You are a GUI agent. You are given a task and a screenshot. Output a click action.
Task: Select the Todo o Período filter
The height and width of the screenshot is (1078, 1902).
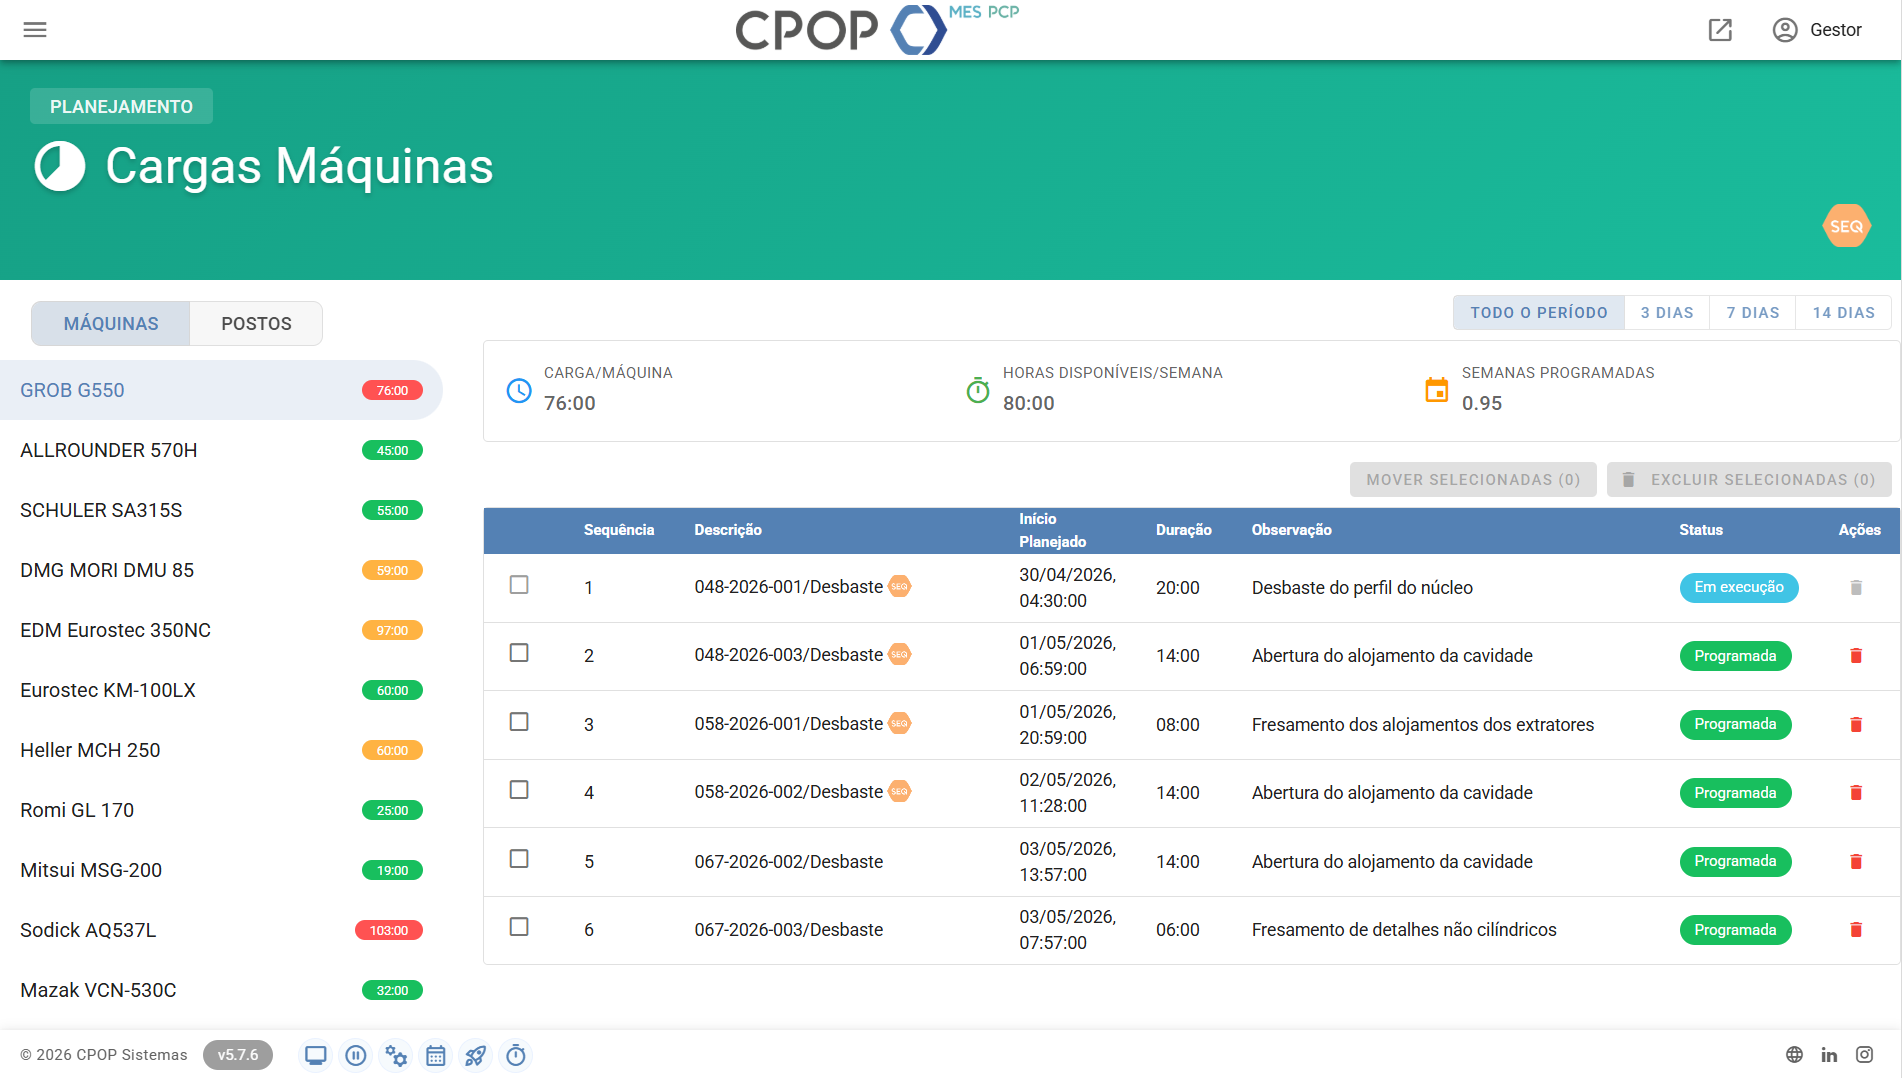tap(1539, 313)
